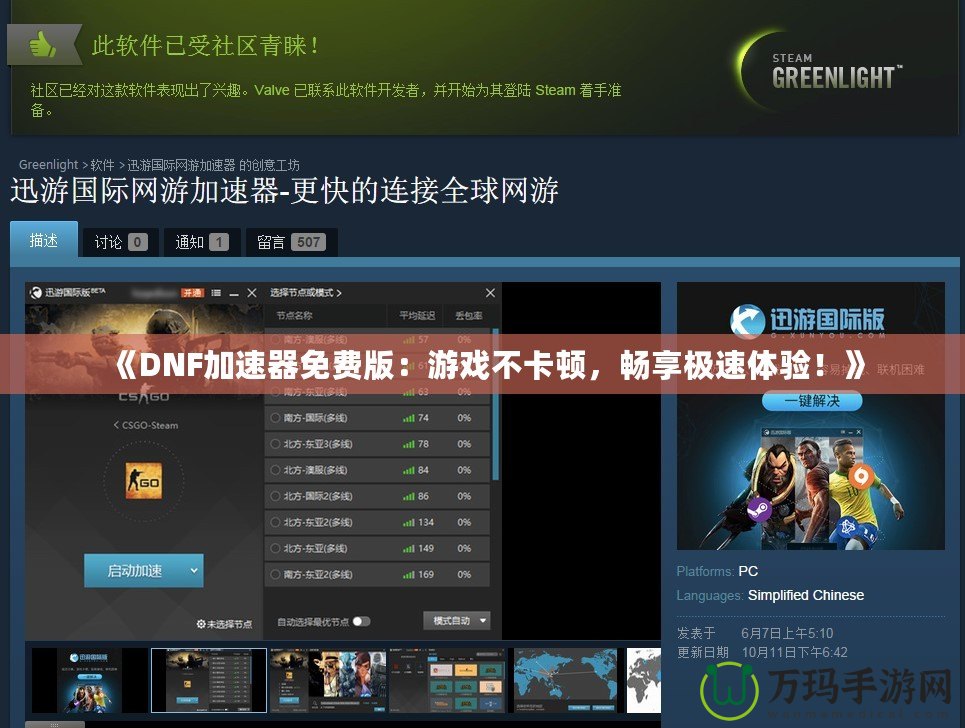Image resolution: width=965 pixels, height=728 pixels.
Task: Sort by 平均延迟 column header
Action: pyautogui.click(x=417, y=316)
